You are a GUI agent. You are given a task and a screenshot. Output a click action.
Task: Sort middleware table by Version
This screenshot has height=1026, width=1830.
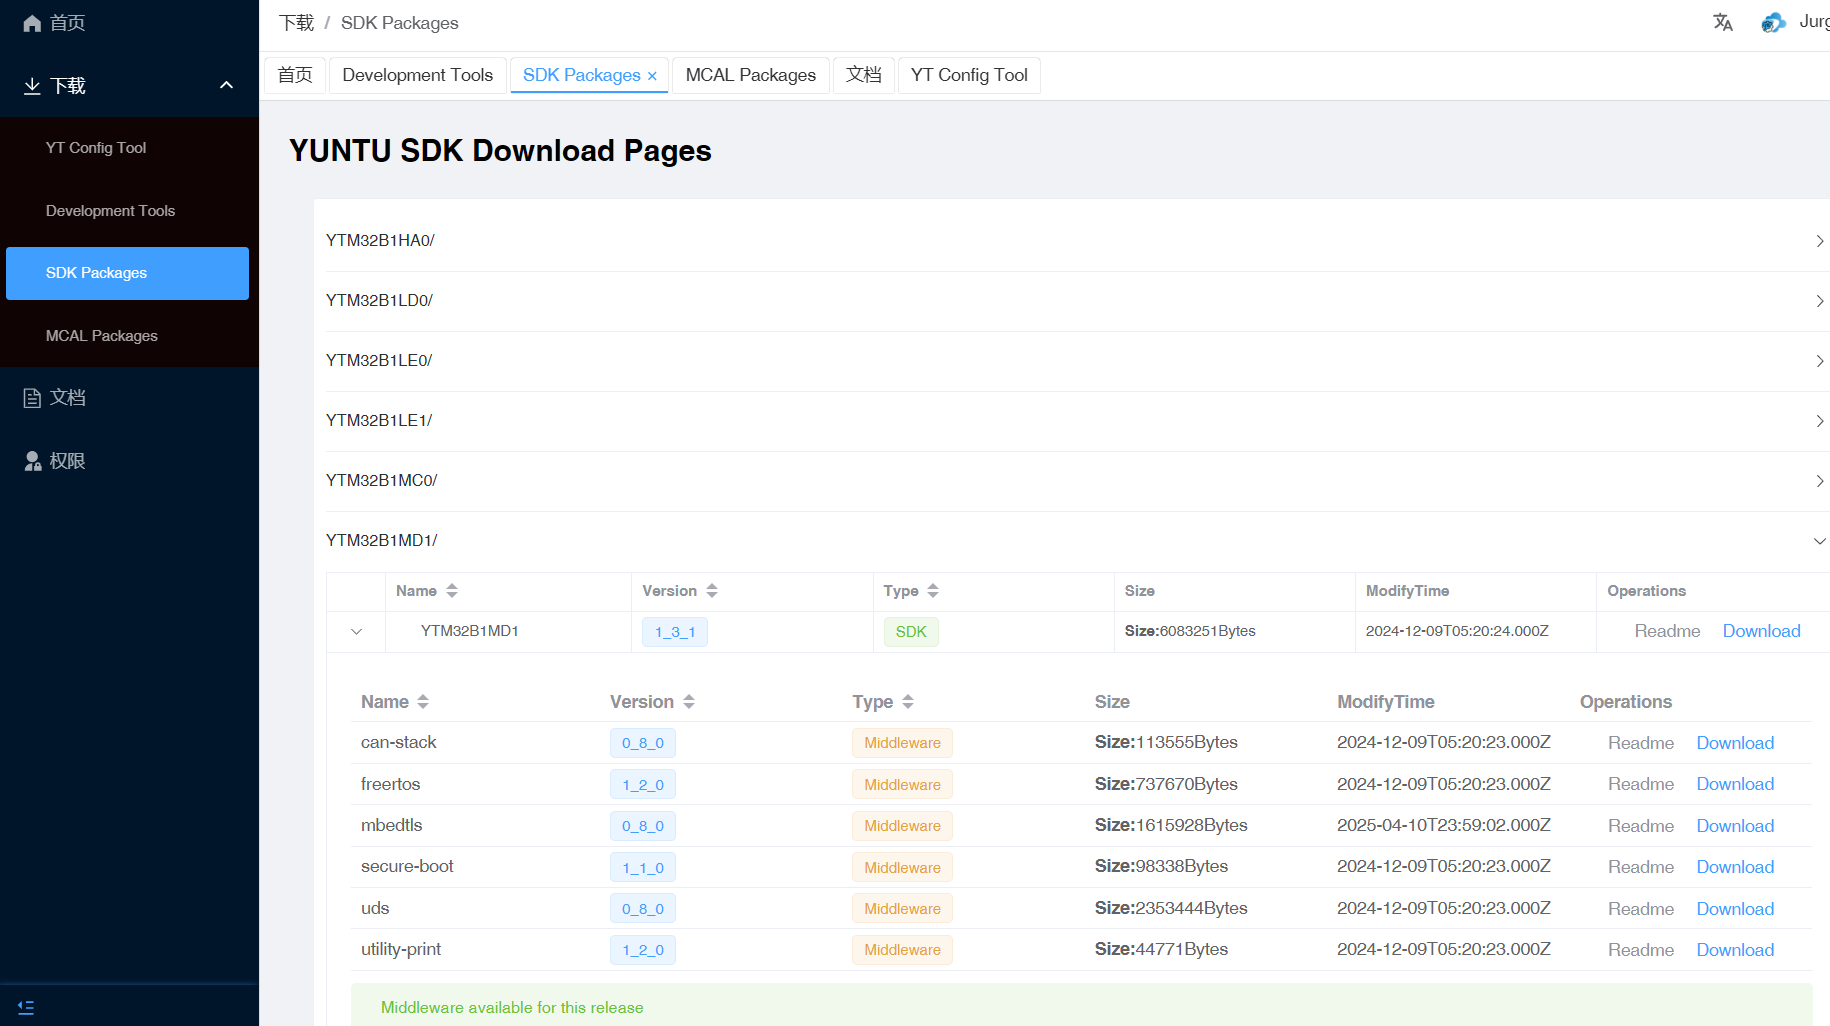(689, 702)
